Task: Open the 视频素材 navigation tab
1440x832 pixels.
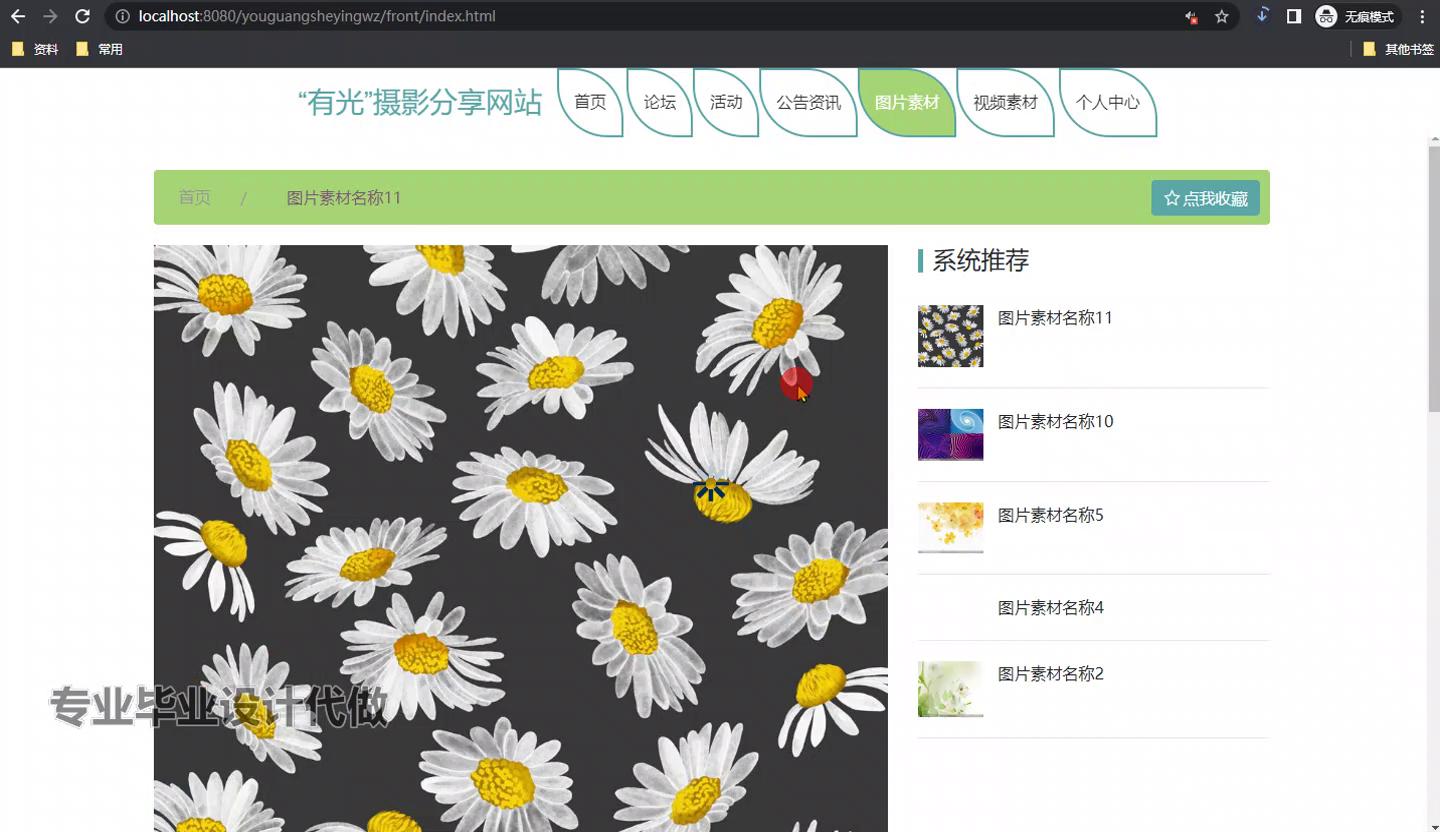Action: click(1006, 102)
